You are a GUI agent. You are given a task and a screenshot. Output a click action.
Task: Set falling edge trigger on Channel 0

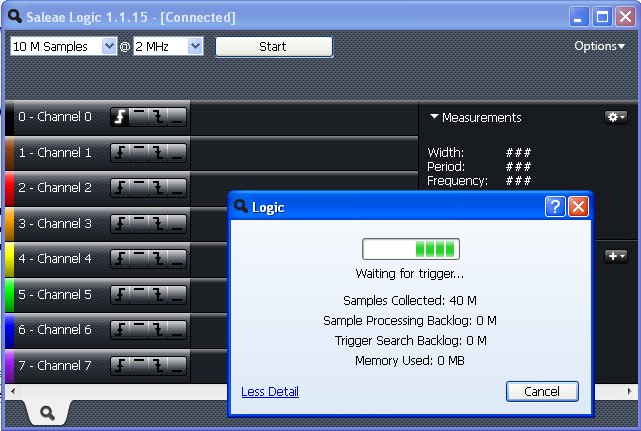pos(158,117)
